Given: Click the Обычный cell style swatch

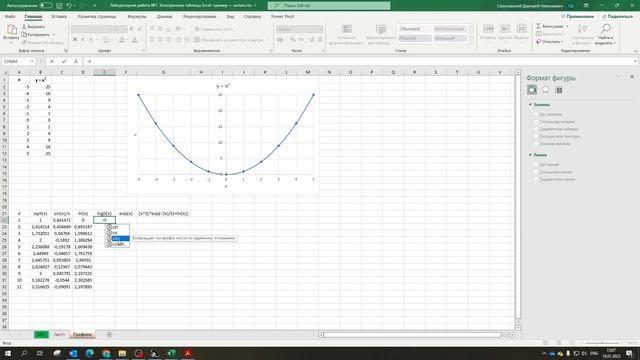Looking at the screenshot, I should click(414, 29).
